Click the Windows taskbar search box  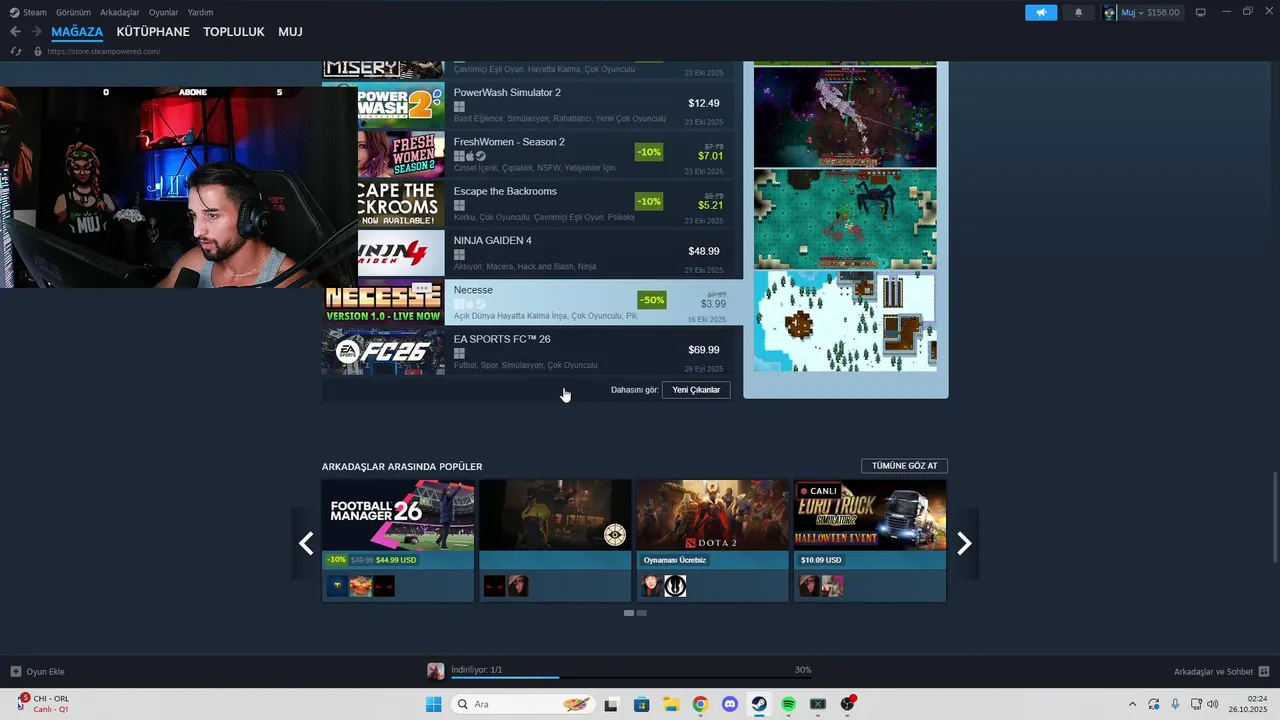tap(523, 704)
